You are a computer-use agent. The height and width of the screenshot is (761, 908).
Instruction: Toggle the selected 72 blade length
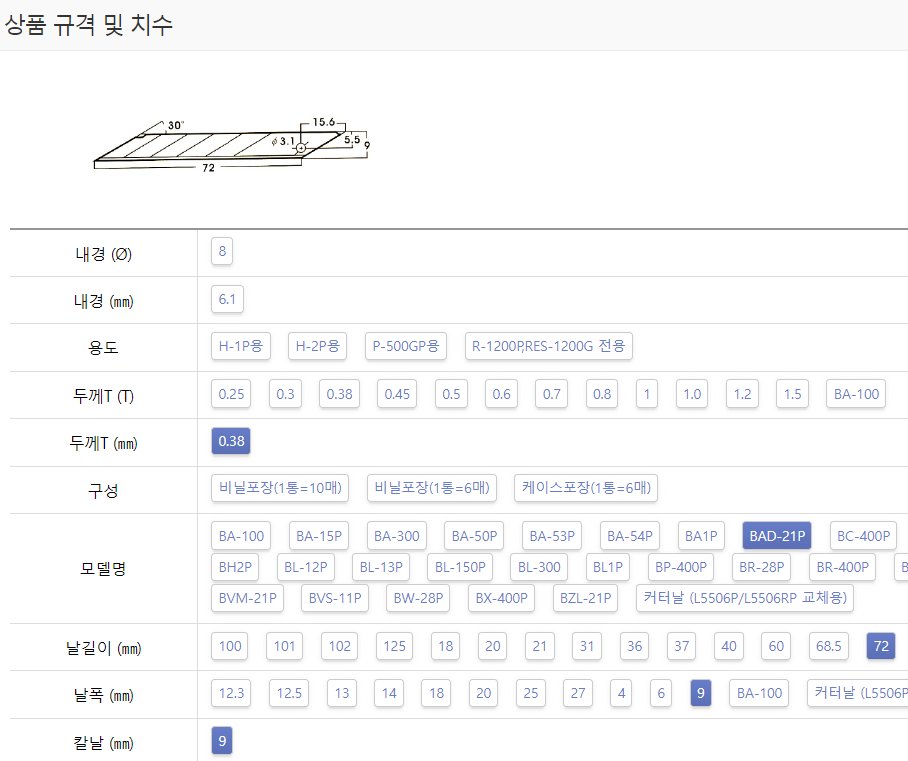[x=880, y=646]
